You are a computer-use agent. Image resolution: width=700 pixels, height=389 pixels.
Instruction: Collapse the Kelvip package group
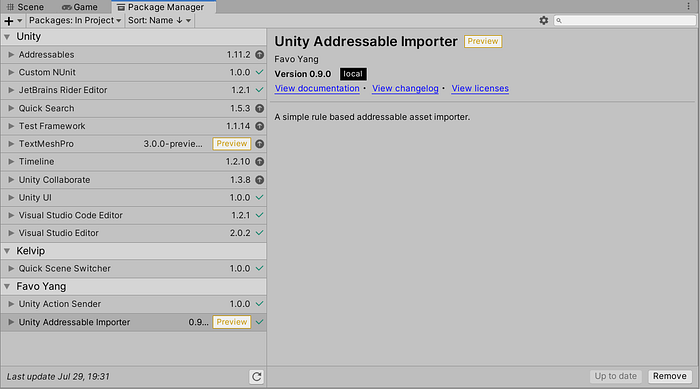7,251
